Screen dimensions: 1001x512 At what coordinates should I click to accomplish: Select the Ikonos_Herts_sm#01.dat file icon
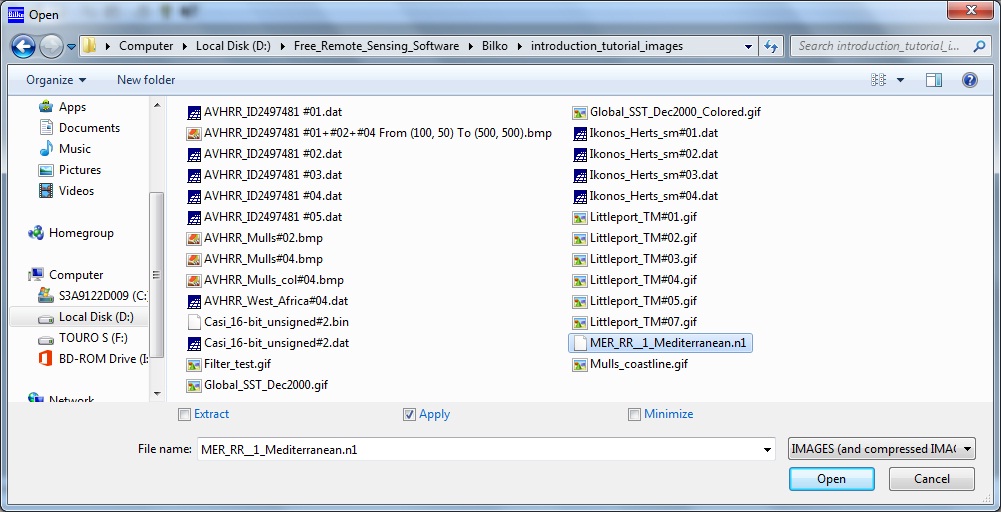click(580, 133)
